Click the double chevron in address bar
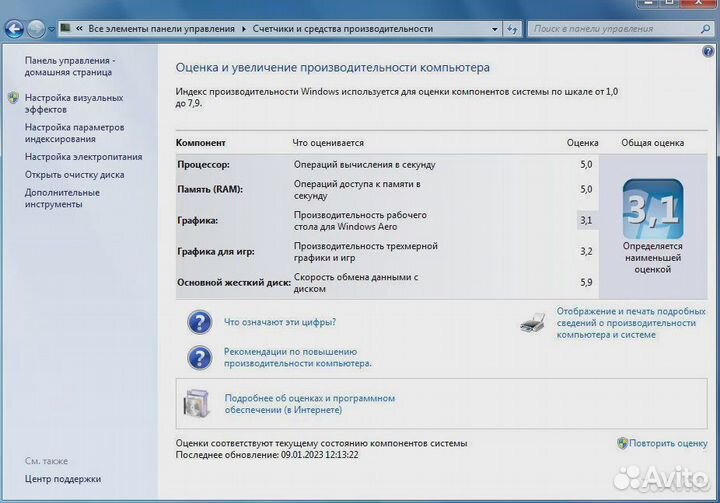The height and width of the screenshot is (503, 720). point(79,28)
